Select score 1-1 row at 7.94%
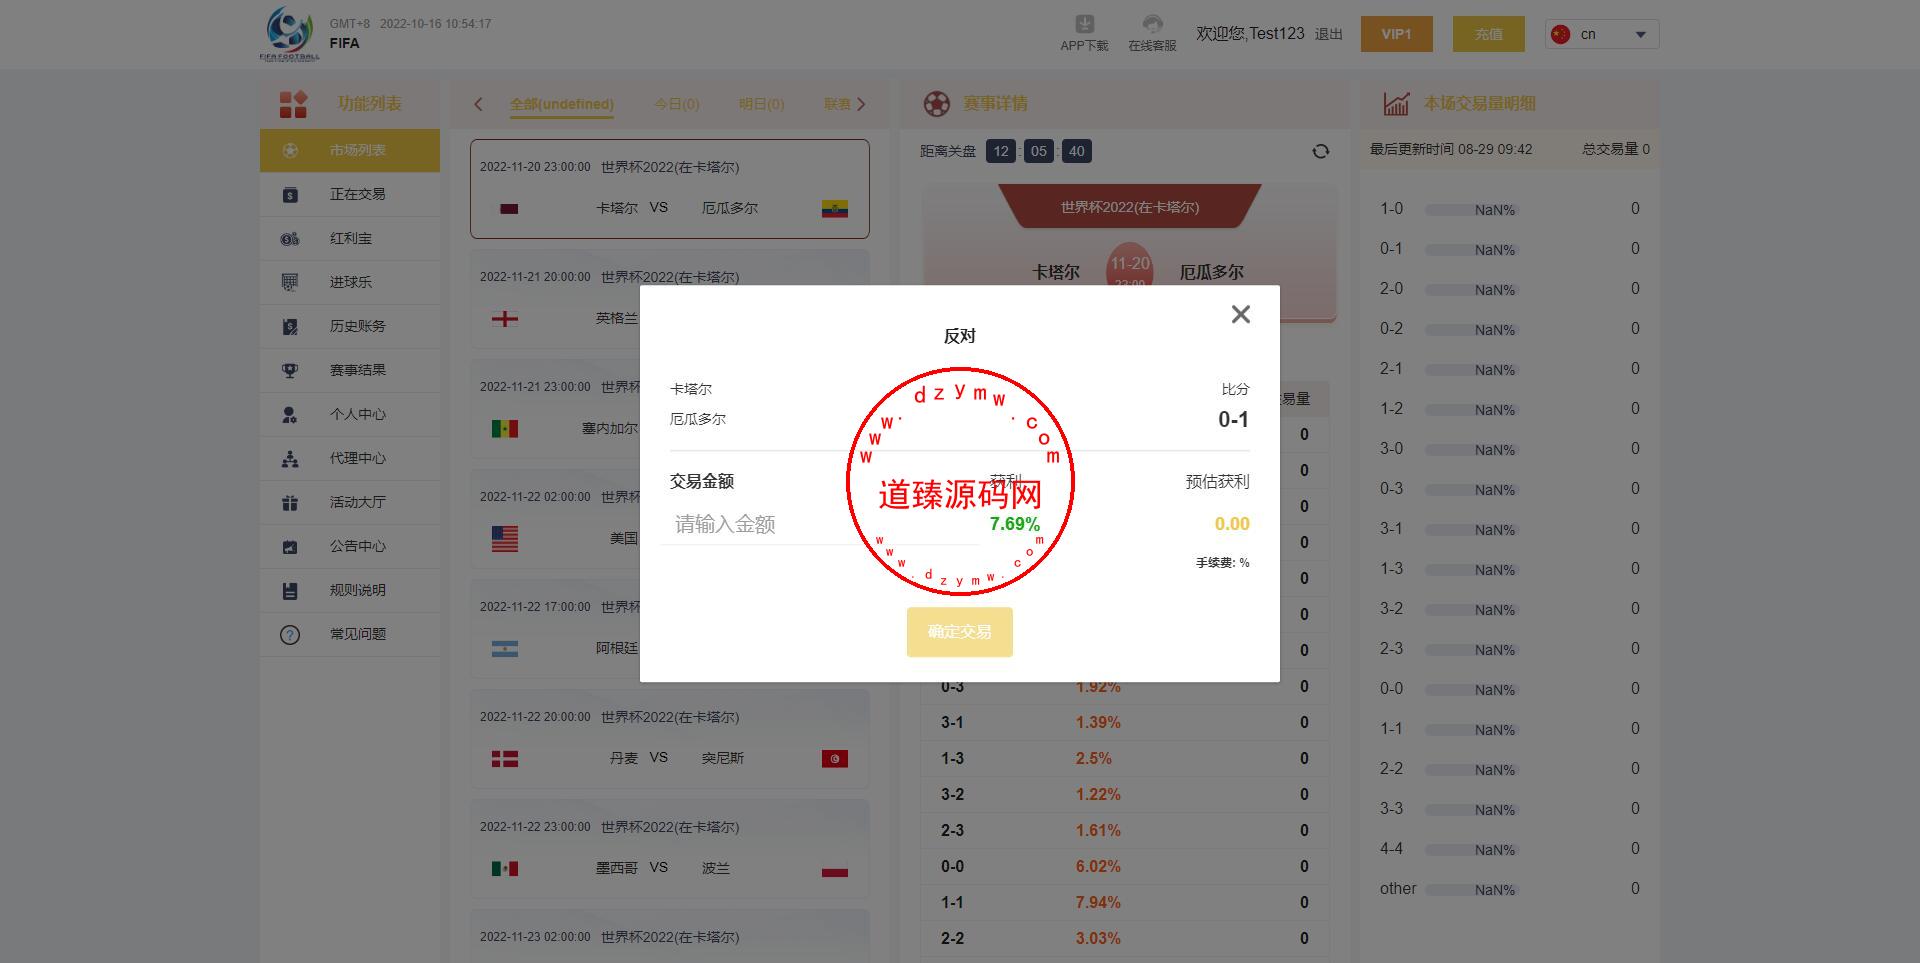The image size is (1920, 963). [x=1125, y=902]
